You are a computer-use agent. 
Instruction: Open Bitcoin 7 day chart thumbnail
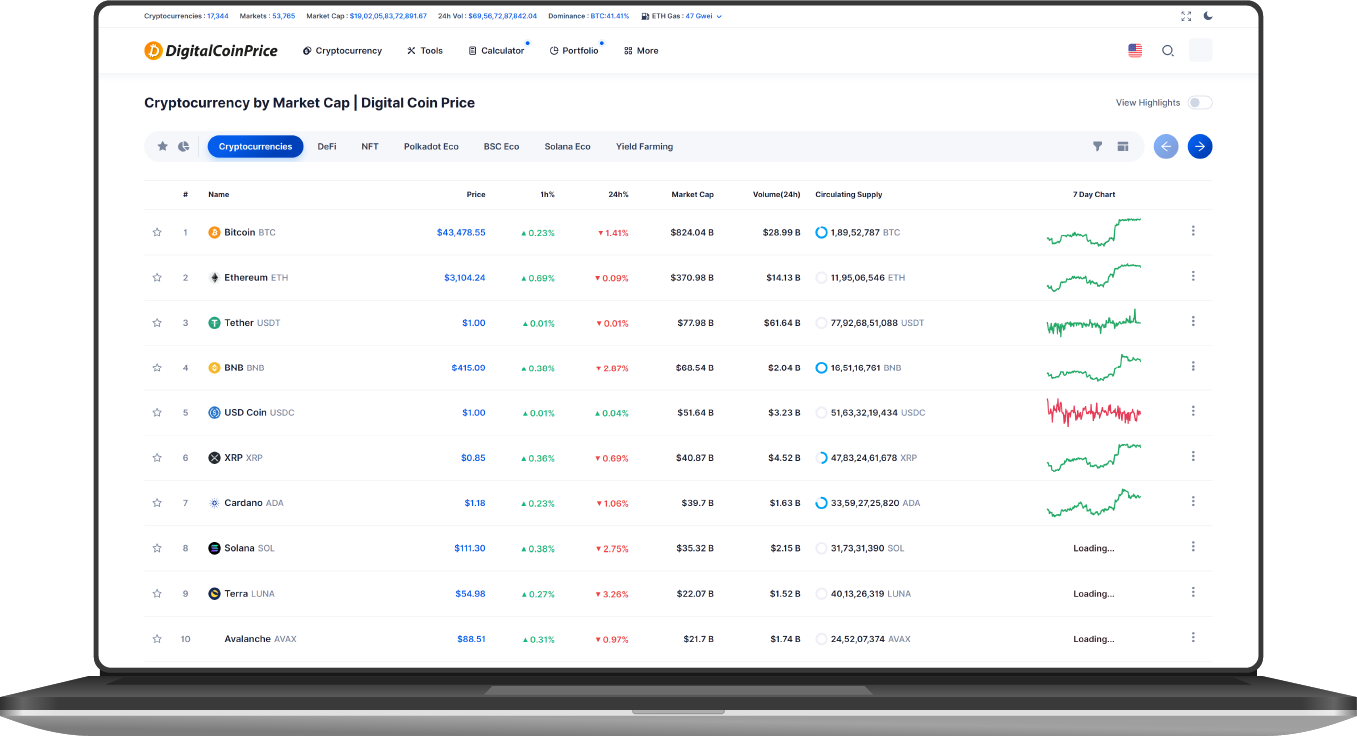point(1094,232)
